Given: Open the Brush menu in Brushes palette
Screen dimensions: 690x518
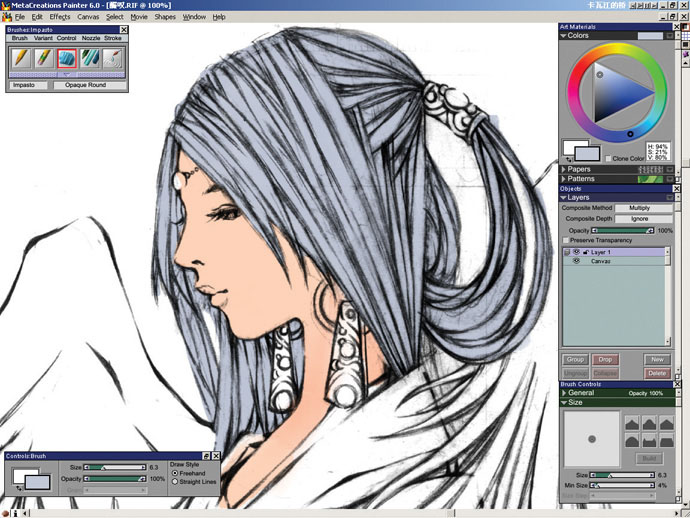Looking at the screenshot, I should coord(19,38).
